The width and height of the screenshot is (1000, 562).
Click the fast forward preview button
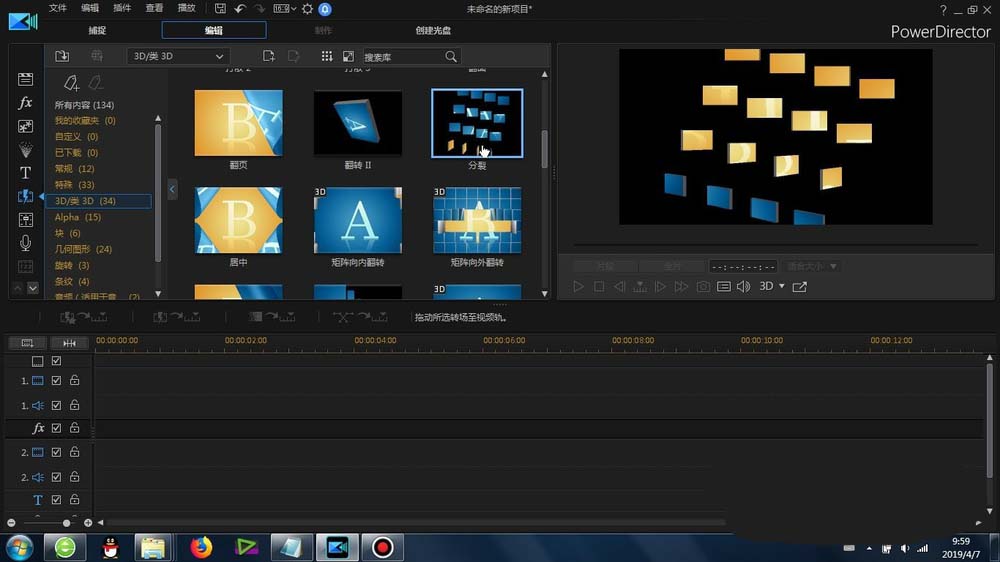coord(681,286)
